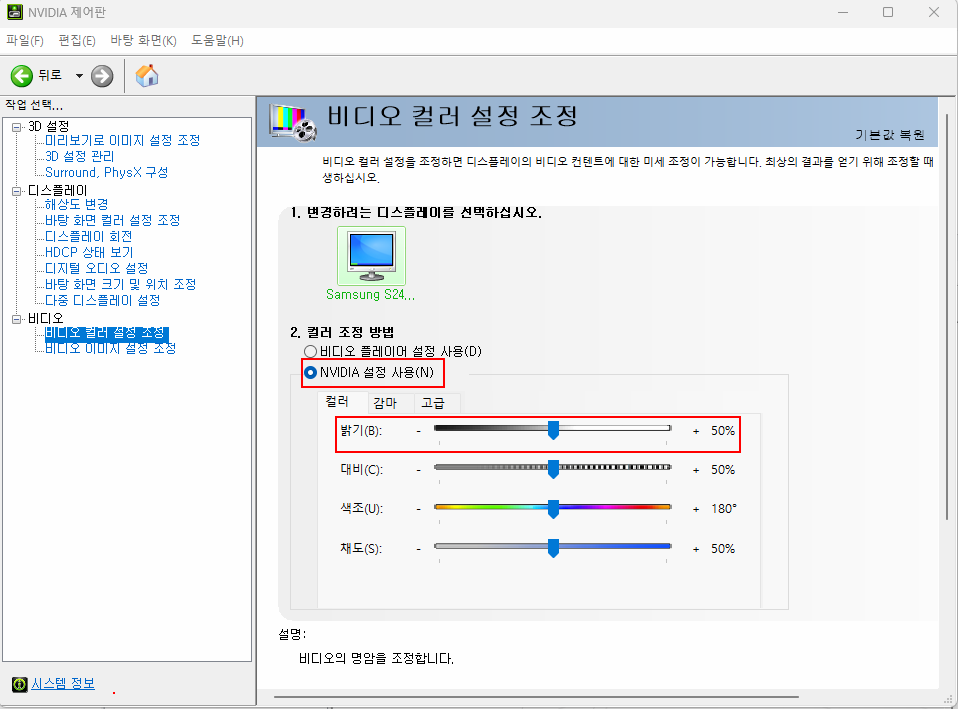Click the 채도 saturation plus sign

click(x=696, y=549)
